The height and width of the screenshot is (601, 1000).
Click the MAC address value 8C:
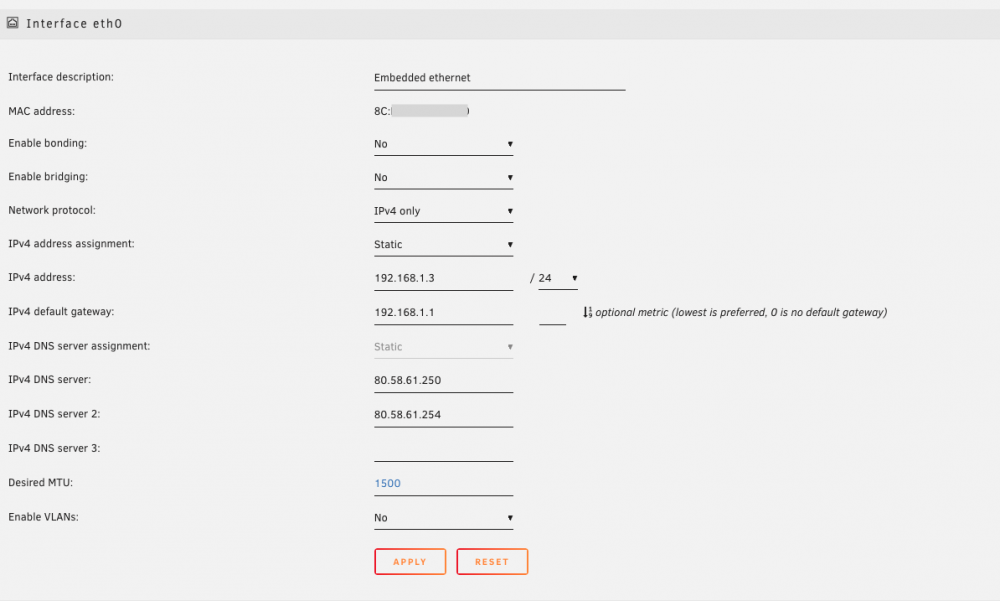point(421,111)
